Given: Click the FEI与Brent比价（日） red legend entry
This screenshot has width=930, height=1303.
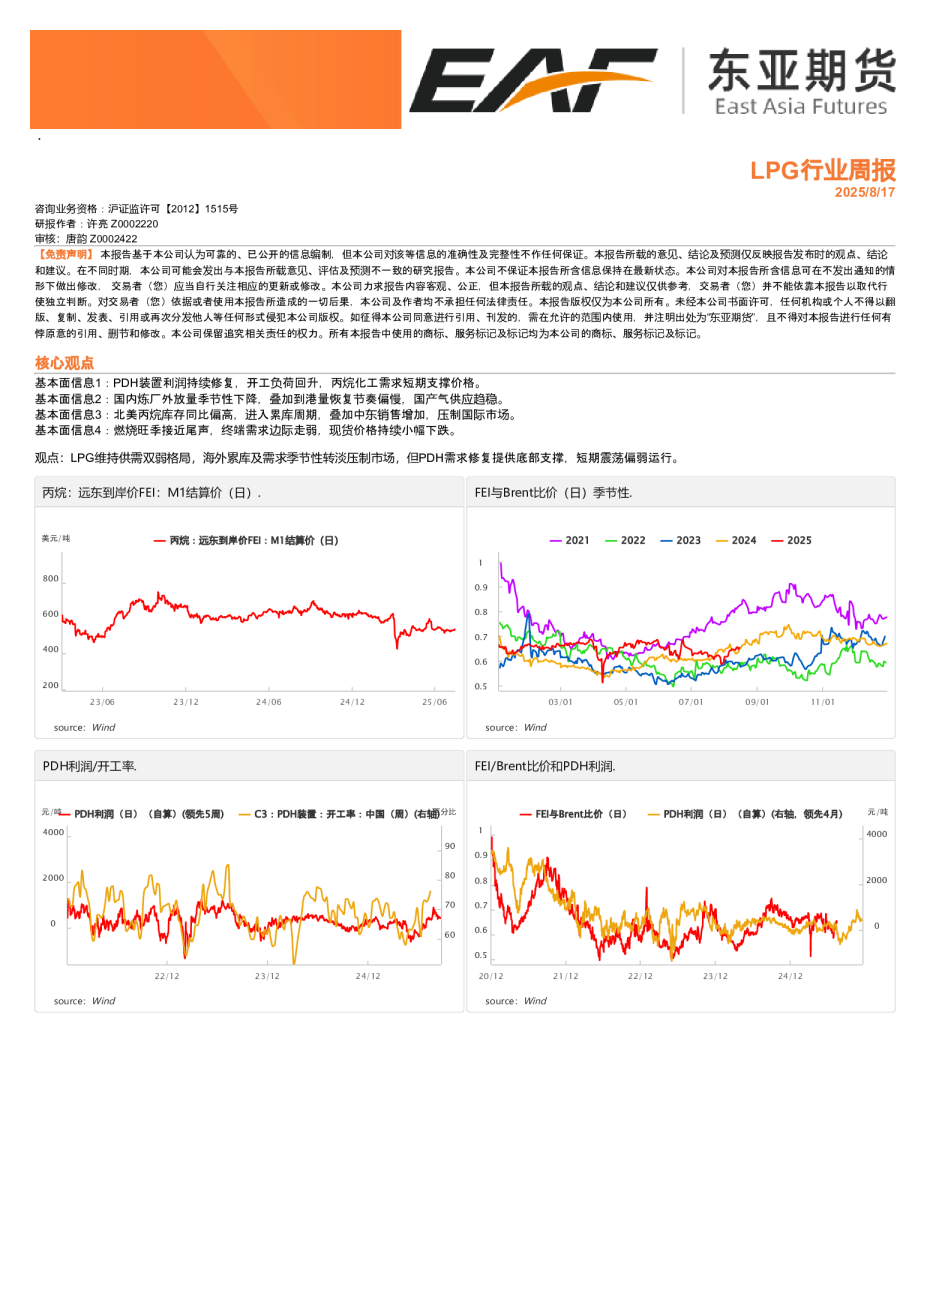Looking at the screenshot, I should [x=574, y=814].
